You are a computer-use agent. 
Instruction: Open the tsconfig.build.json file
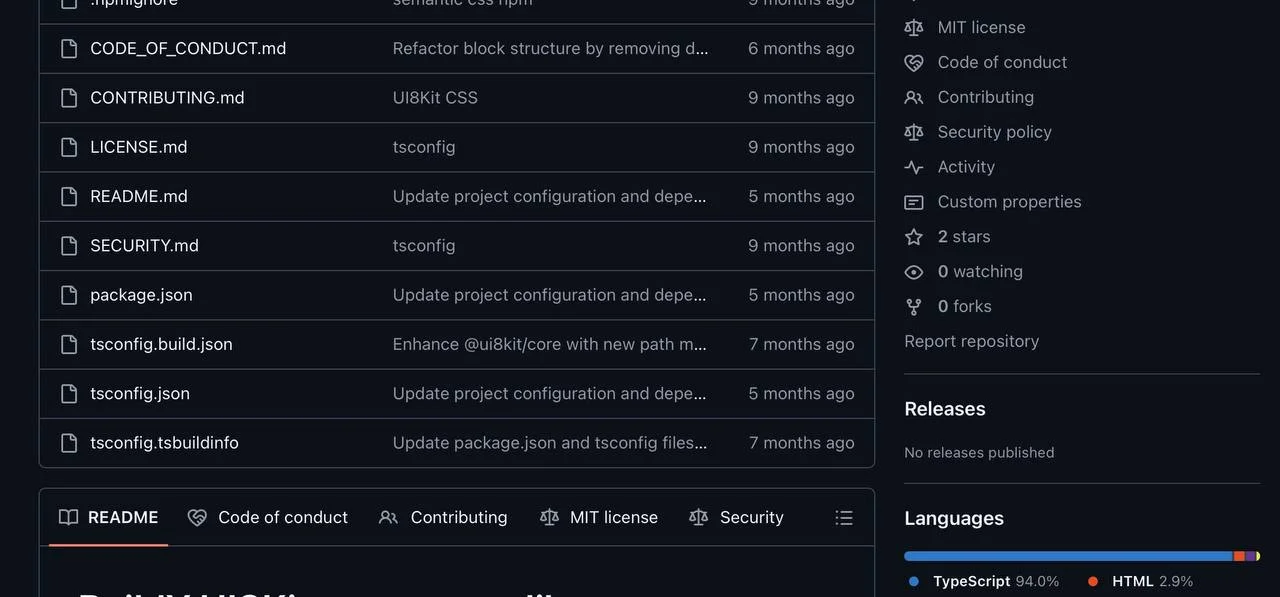161,344
